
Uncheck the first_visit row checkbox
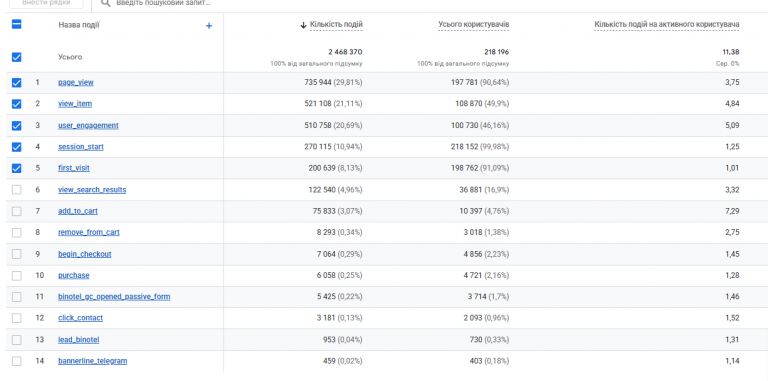16,168
